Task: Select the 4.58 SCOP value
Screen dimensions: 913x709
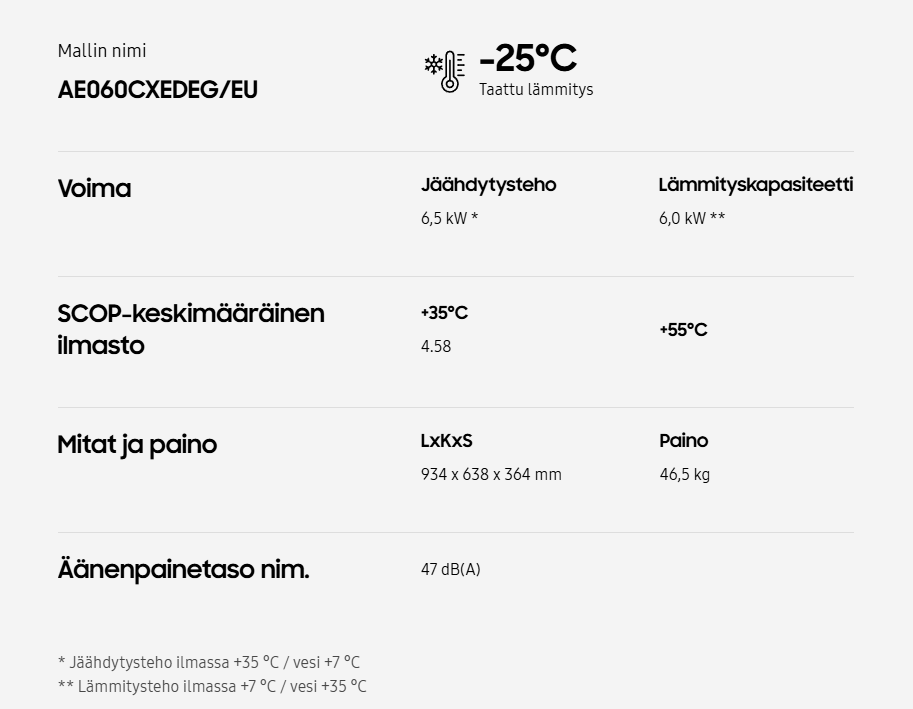Action: point(436,346)
